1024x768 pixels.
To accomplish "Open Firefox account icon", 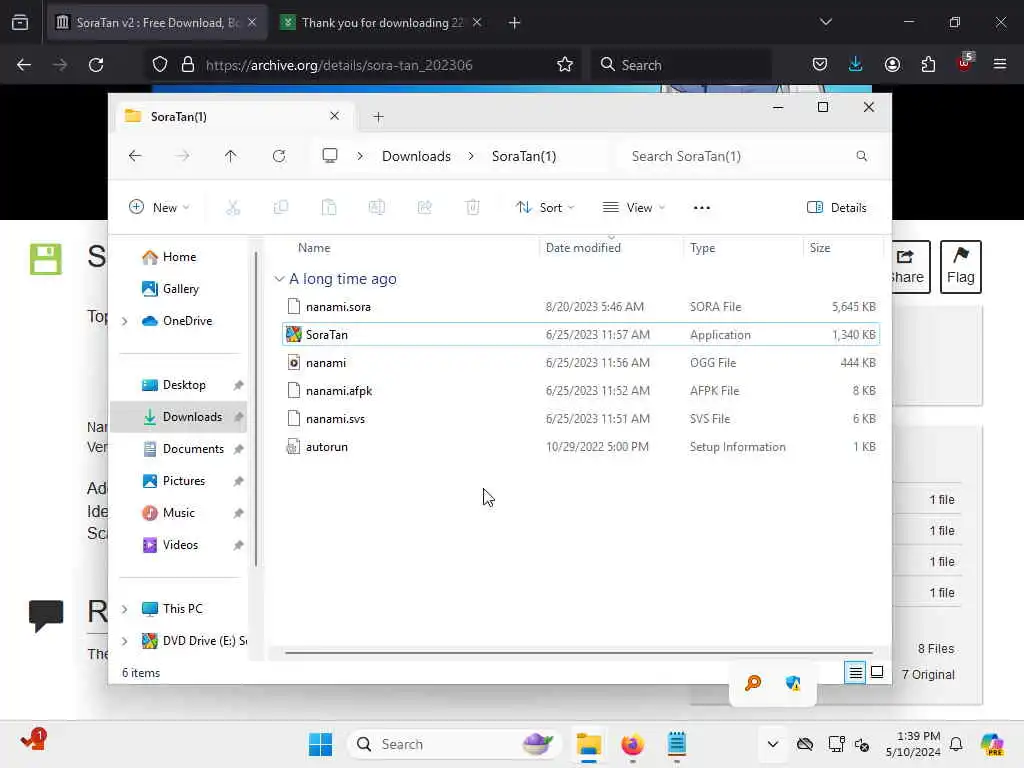I will pos(892,65).
